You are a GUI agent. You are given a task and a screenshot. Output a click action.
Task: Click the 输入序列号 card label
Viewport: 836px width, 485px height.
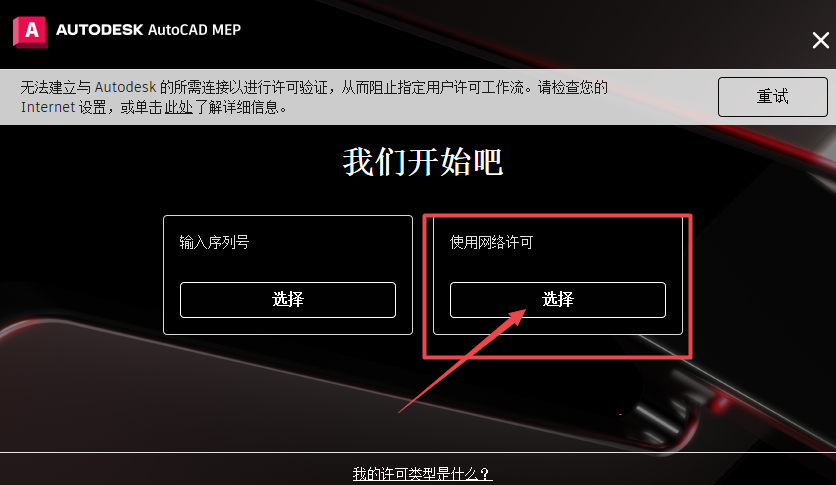pyautogui.click(x=214, y=242)
